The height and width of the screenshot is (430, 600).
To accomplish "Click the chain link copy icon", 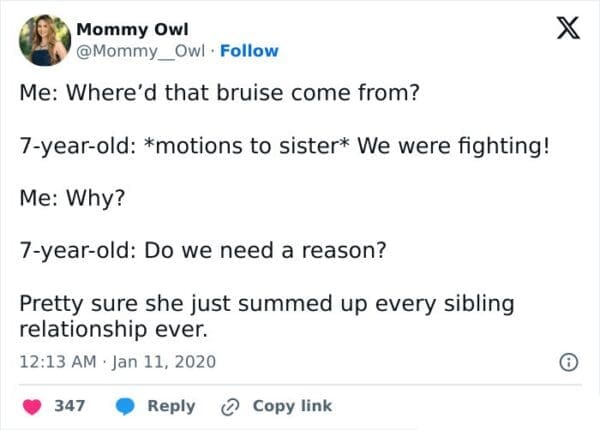I will 233,406.
